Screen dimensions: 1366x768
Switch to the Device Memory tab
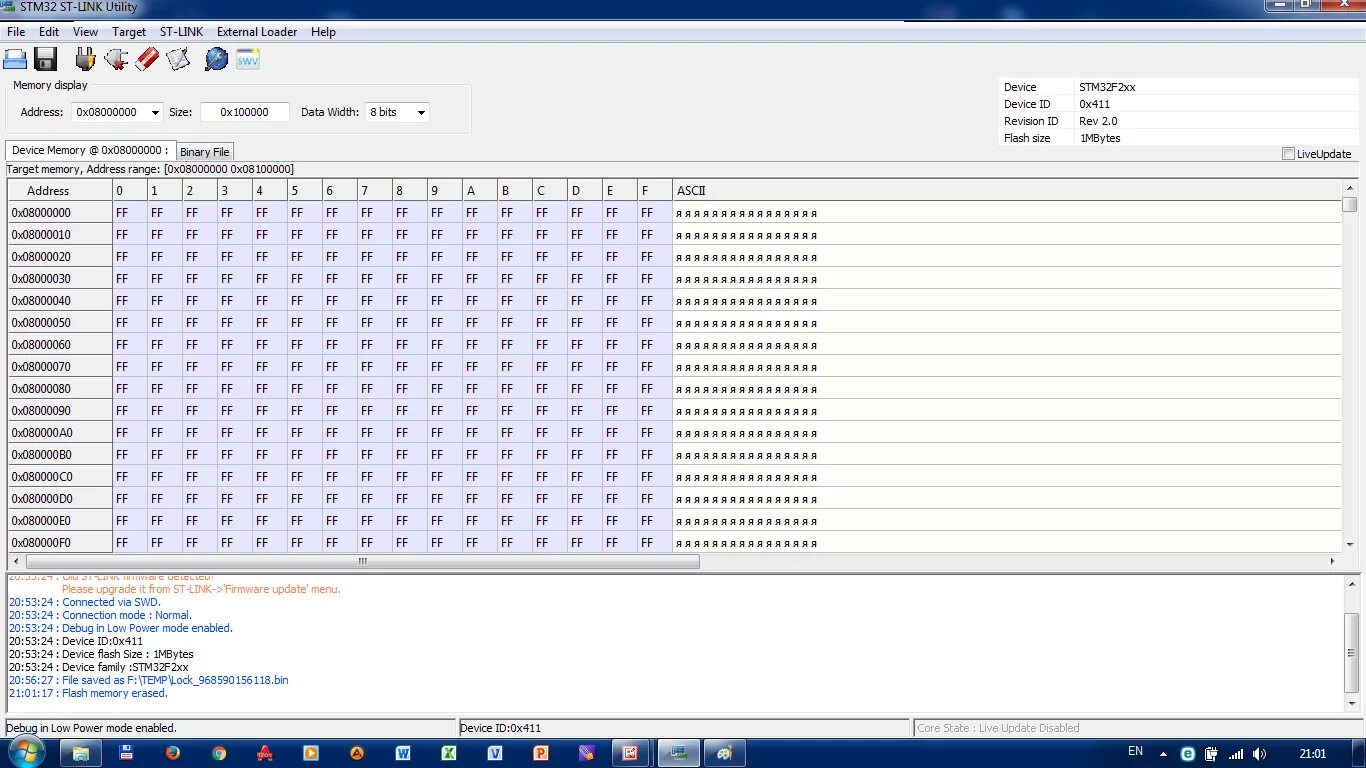pos(91,150)
